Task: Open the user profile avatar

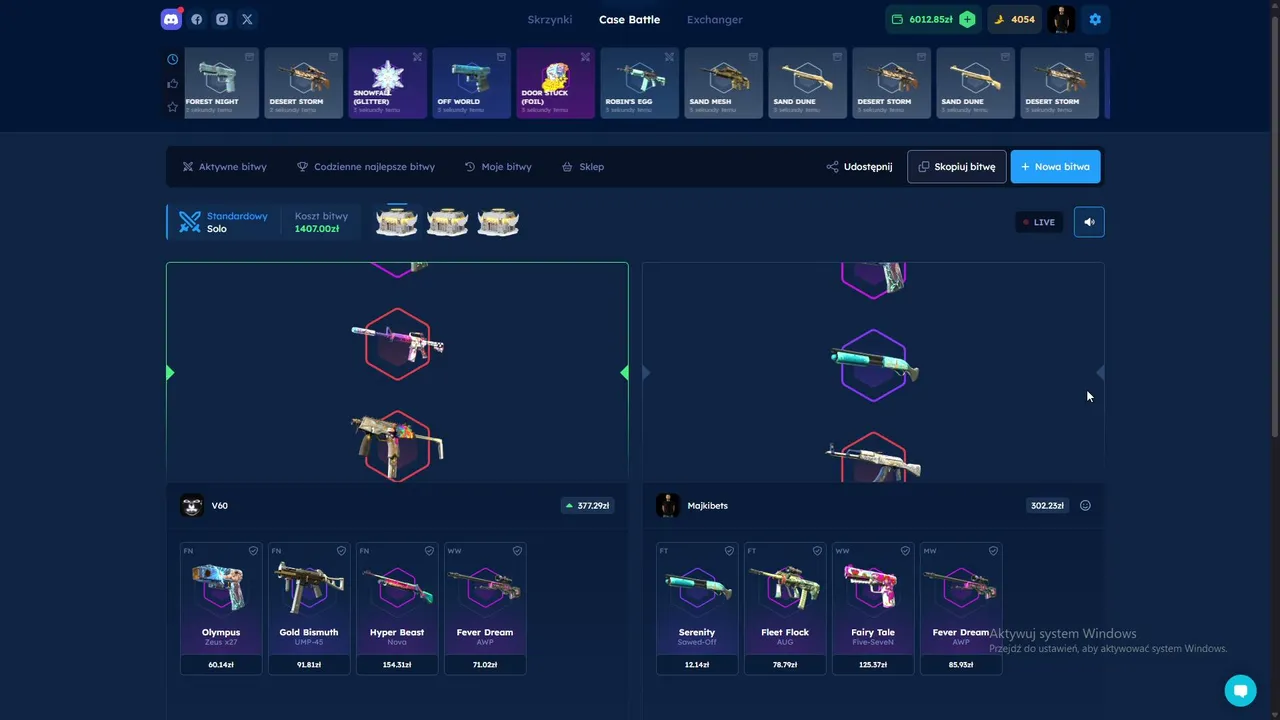Action: (x=1061, y=19)
